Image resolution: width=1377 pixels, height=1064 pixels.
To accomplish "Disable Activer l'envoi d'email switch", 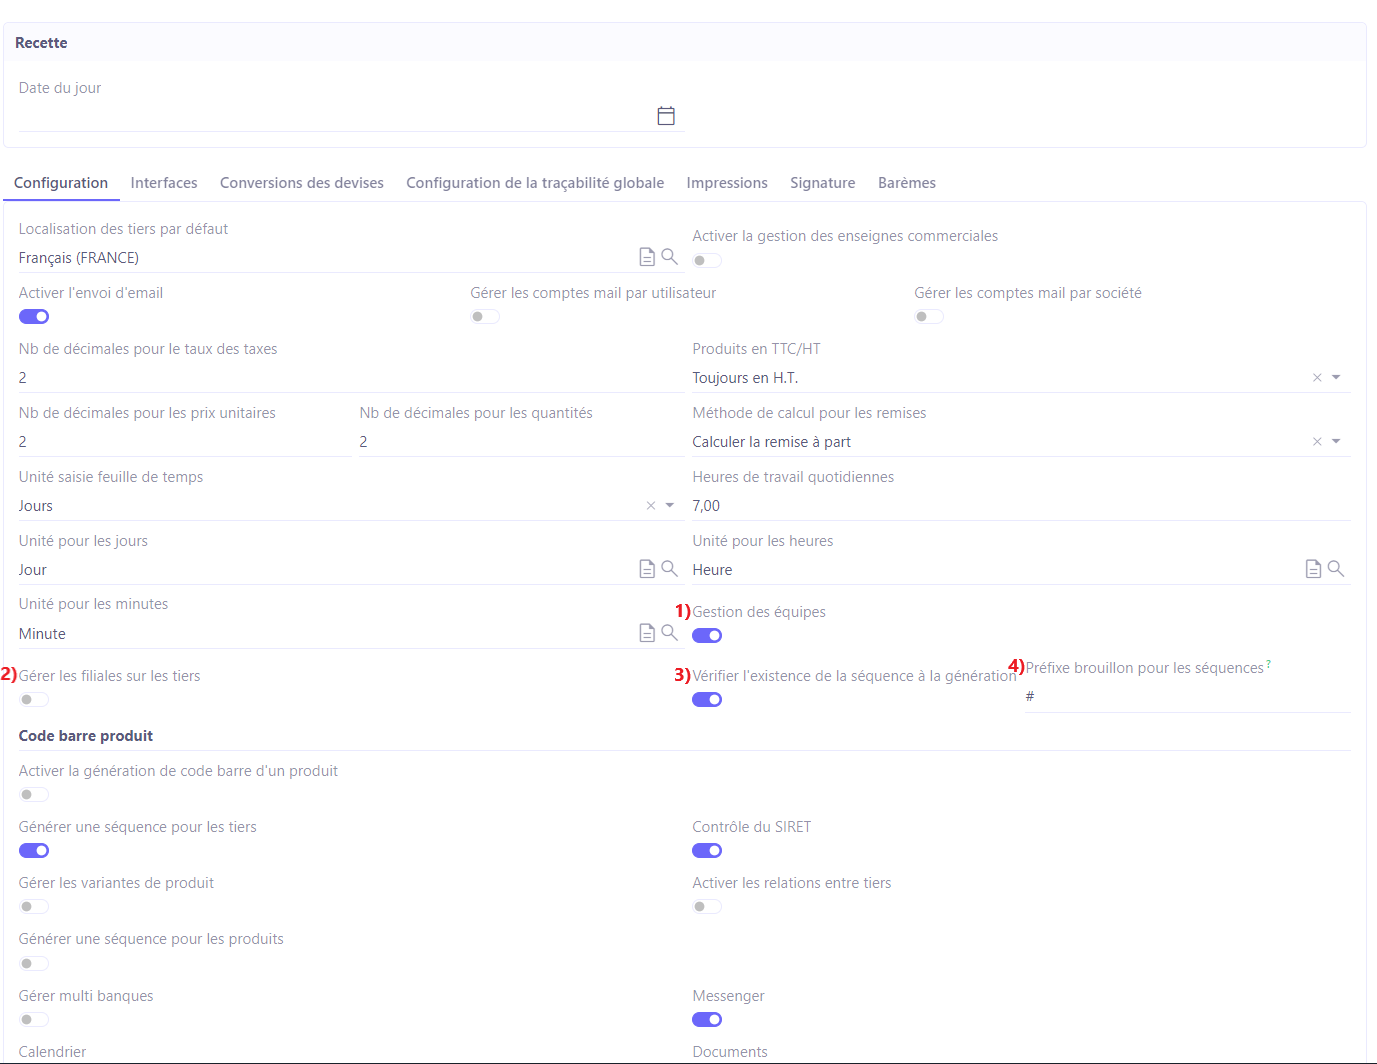I will (x=34, y=317).
